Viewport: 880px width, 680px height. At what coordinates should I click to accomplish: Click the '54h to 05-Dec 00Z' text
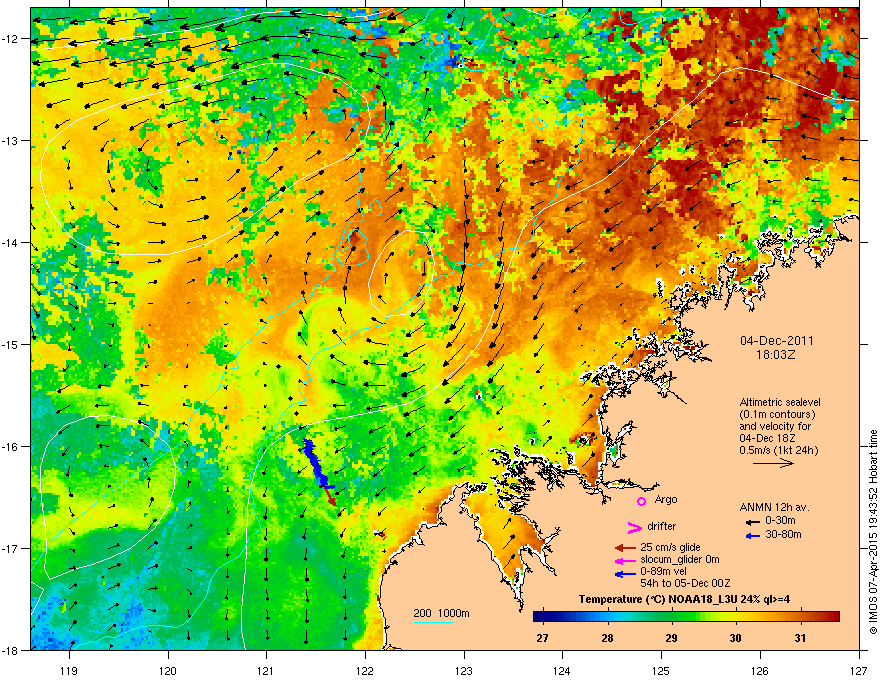[685, 583]
